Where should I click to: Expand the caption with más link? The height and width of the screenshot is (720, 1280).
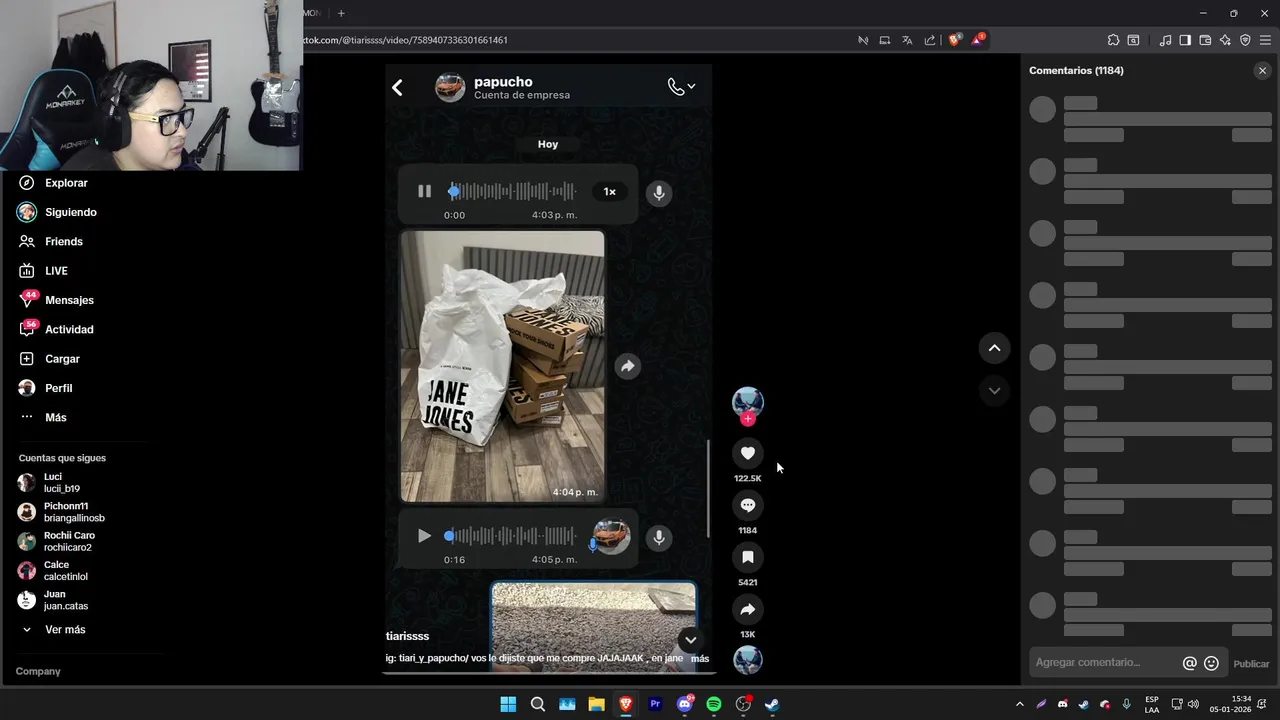(x=699, y=658)
